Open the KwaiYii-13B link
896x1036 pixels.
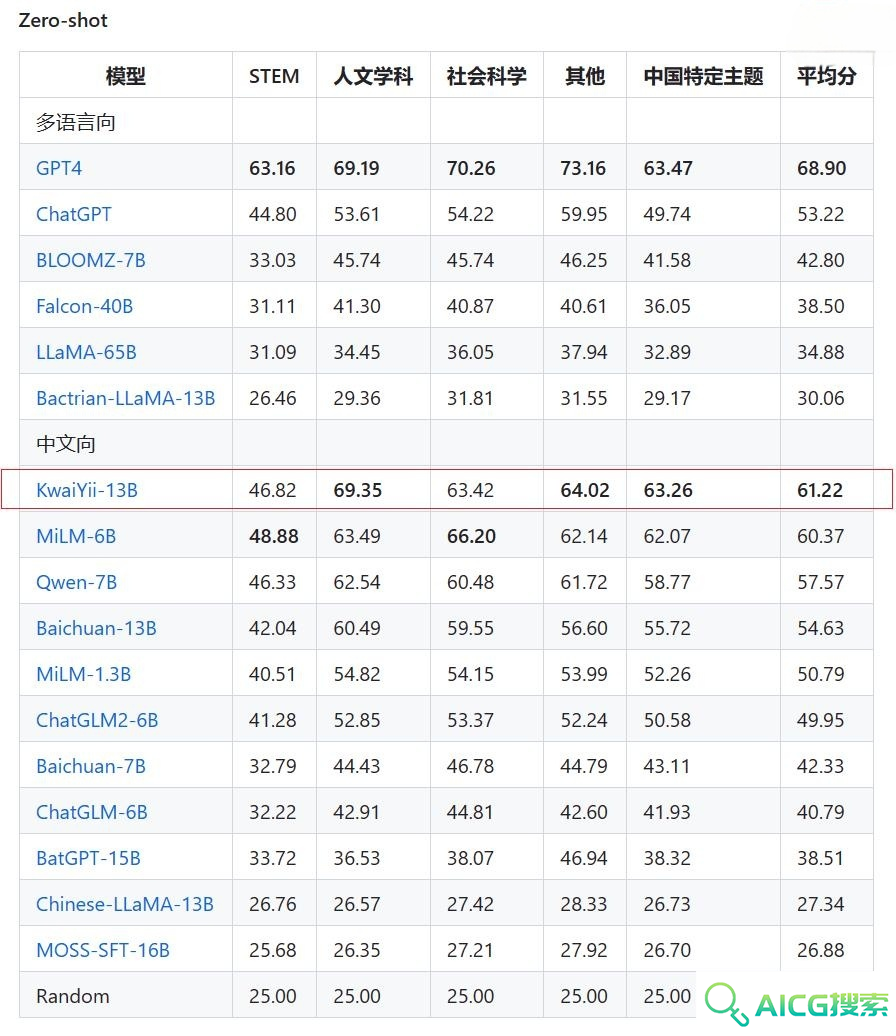87,490
